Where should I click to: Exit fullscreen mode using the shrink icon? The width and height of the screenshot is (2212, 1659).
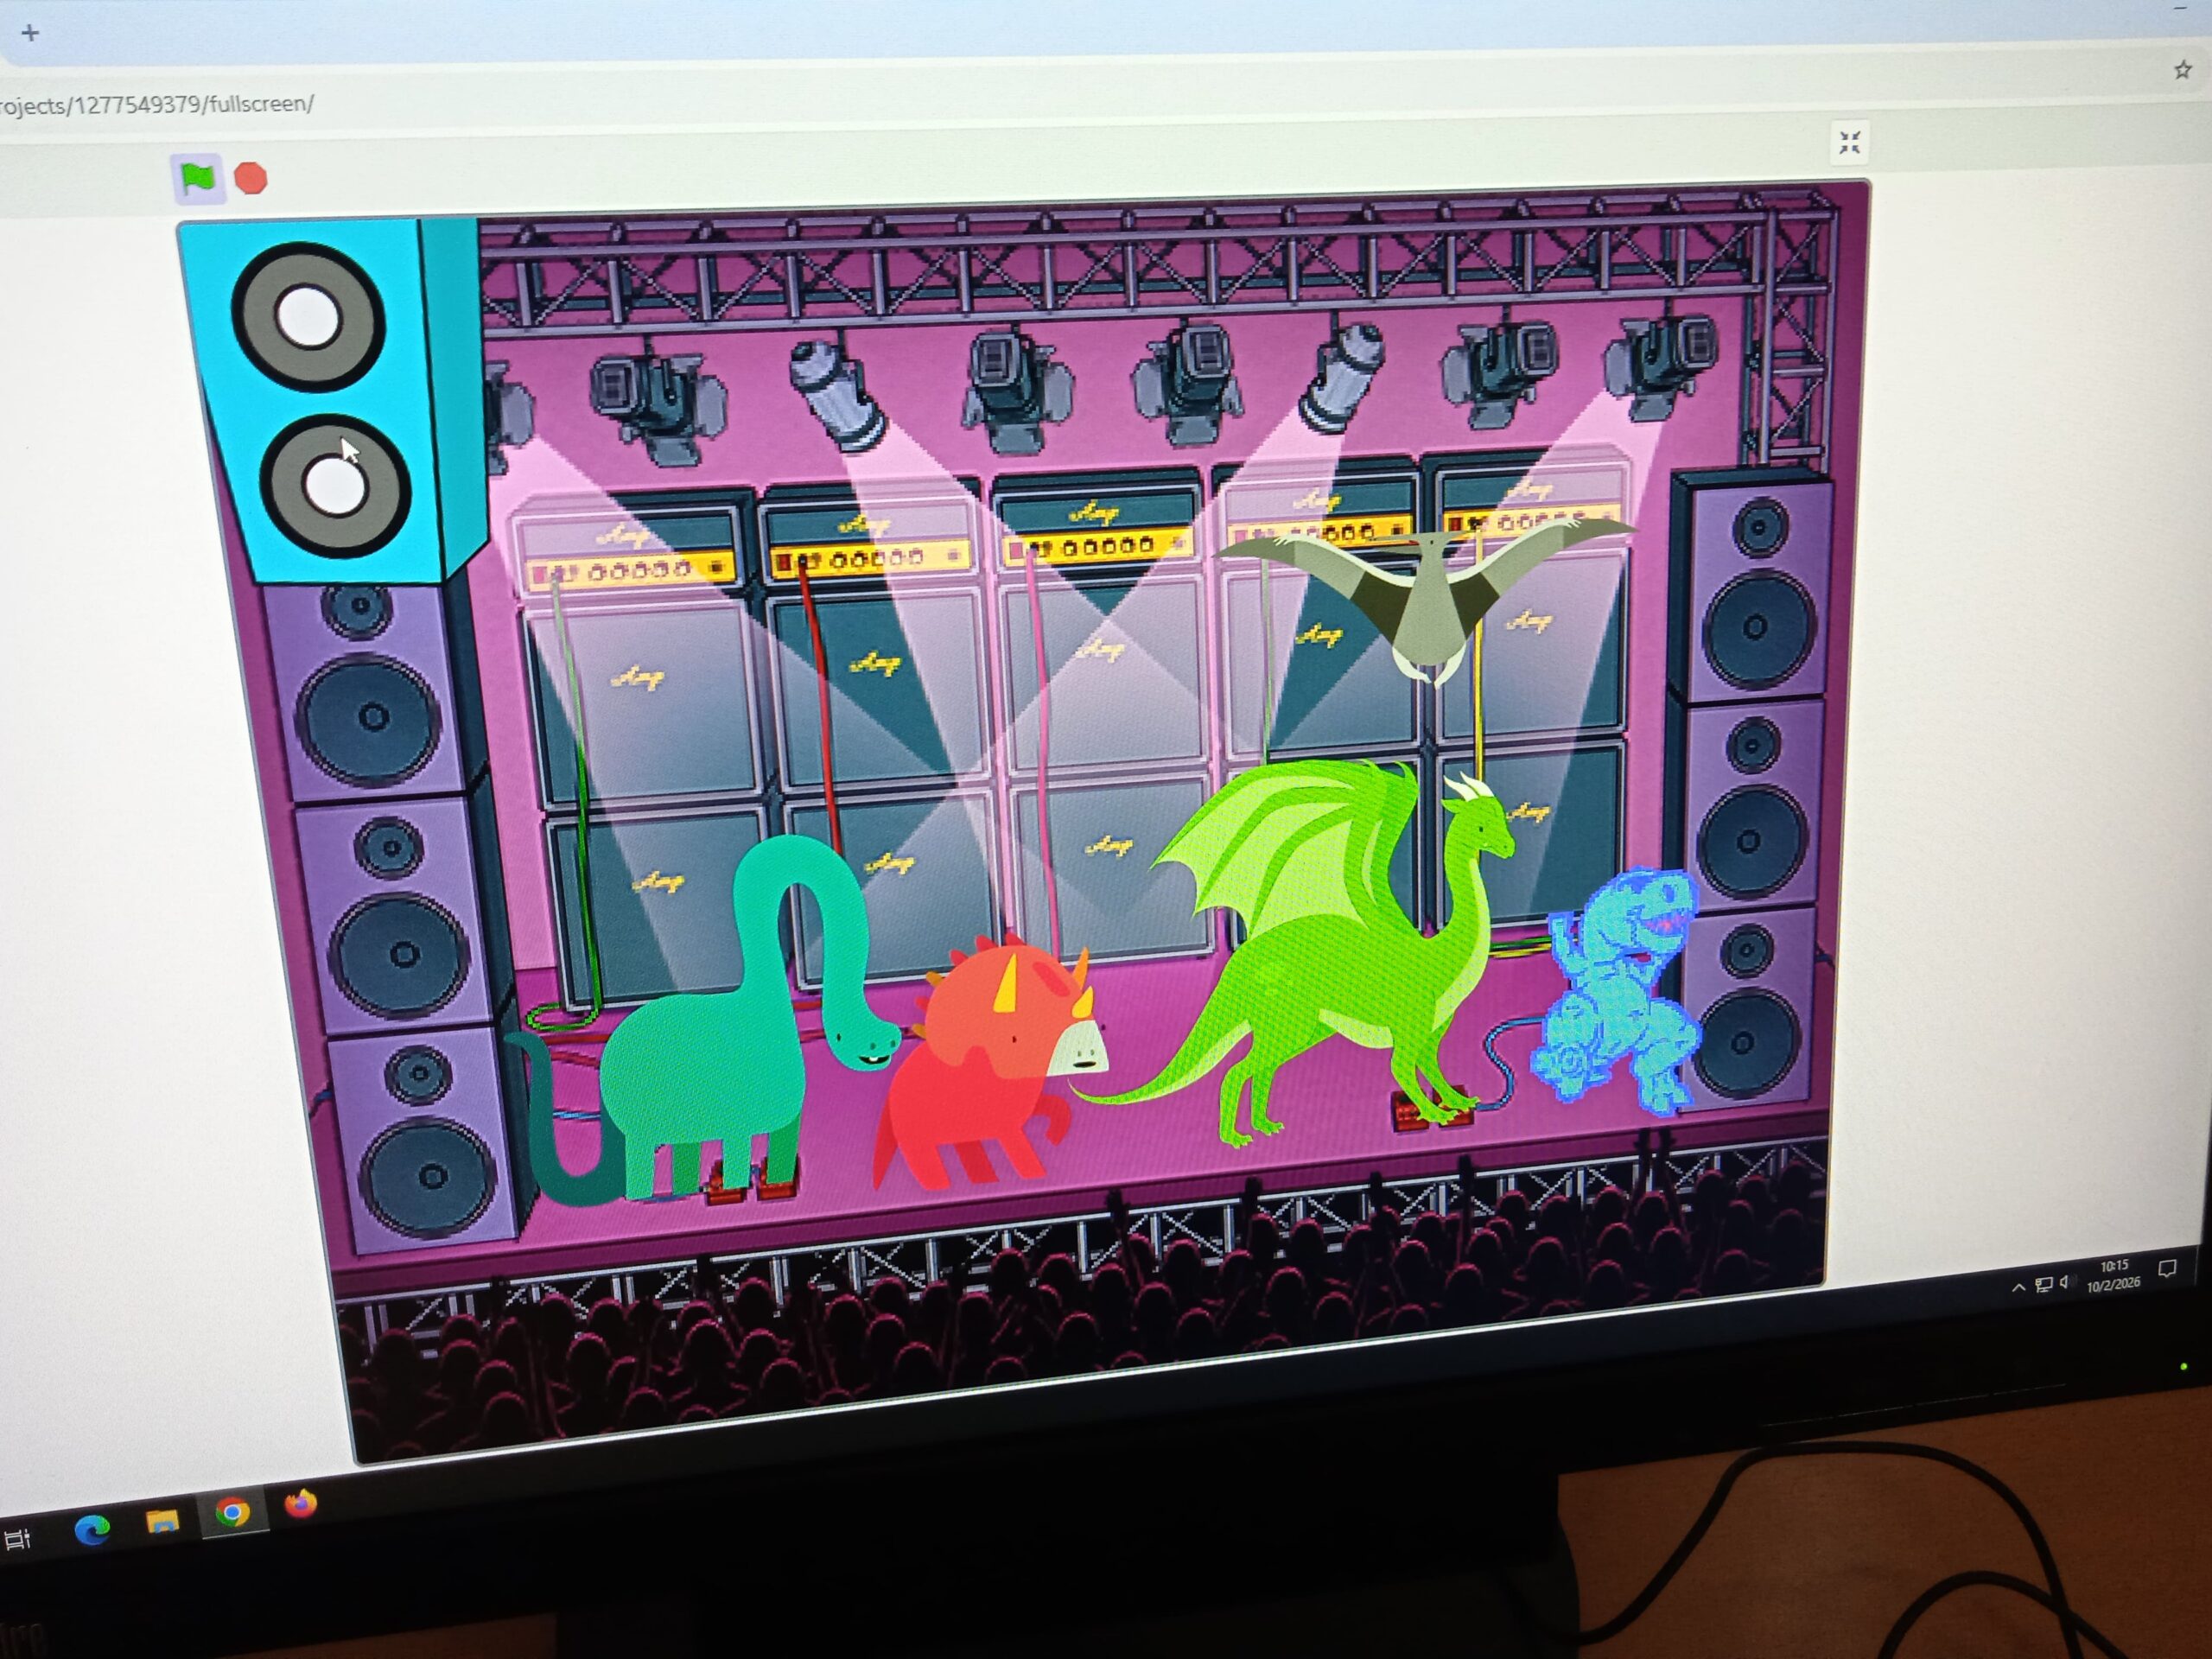[1849, 143]
